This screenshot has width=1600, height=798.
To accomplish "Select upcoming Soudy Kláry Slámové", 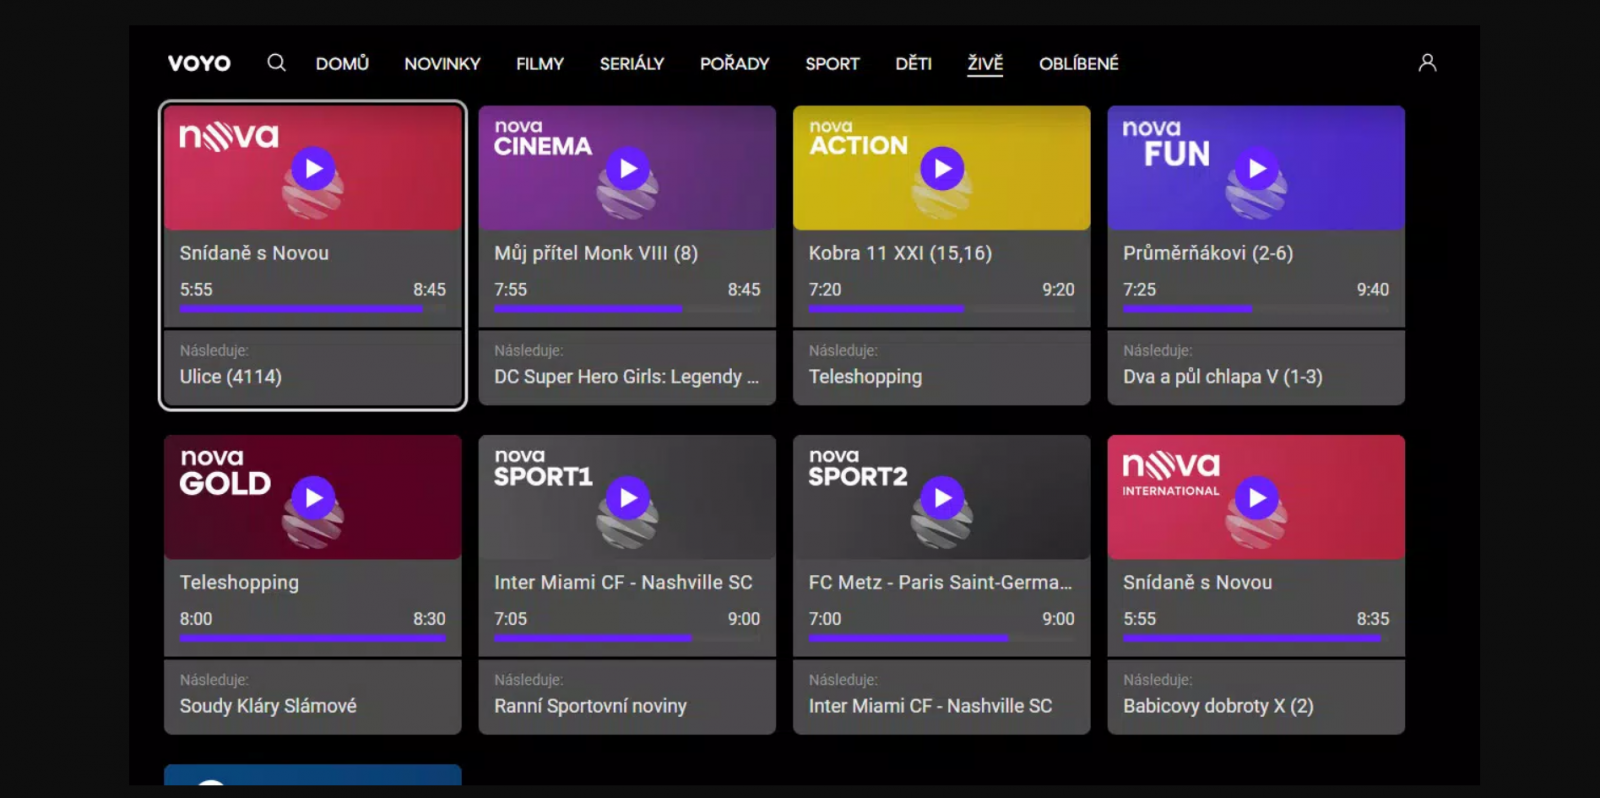I will (x=268, y=706).
